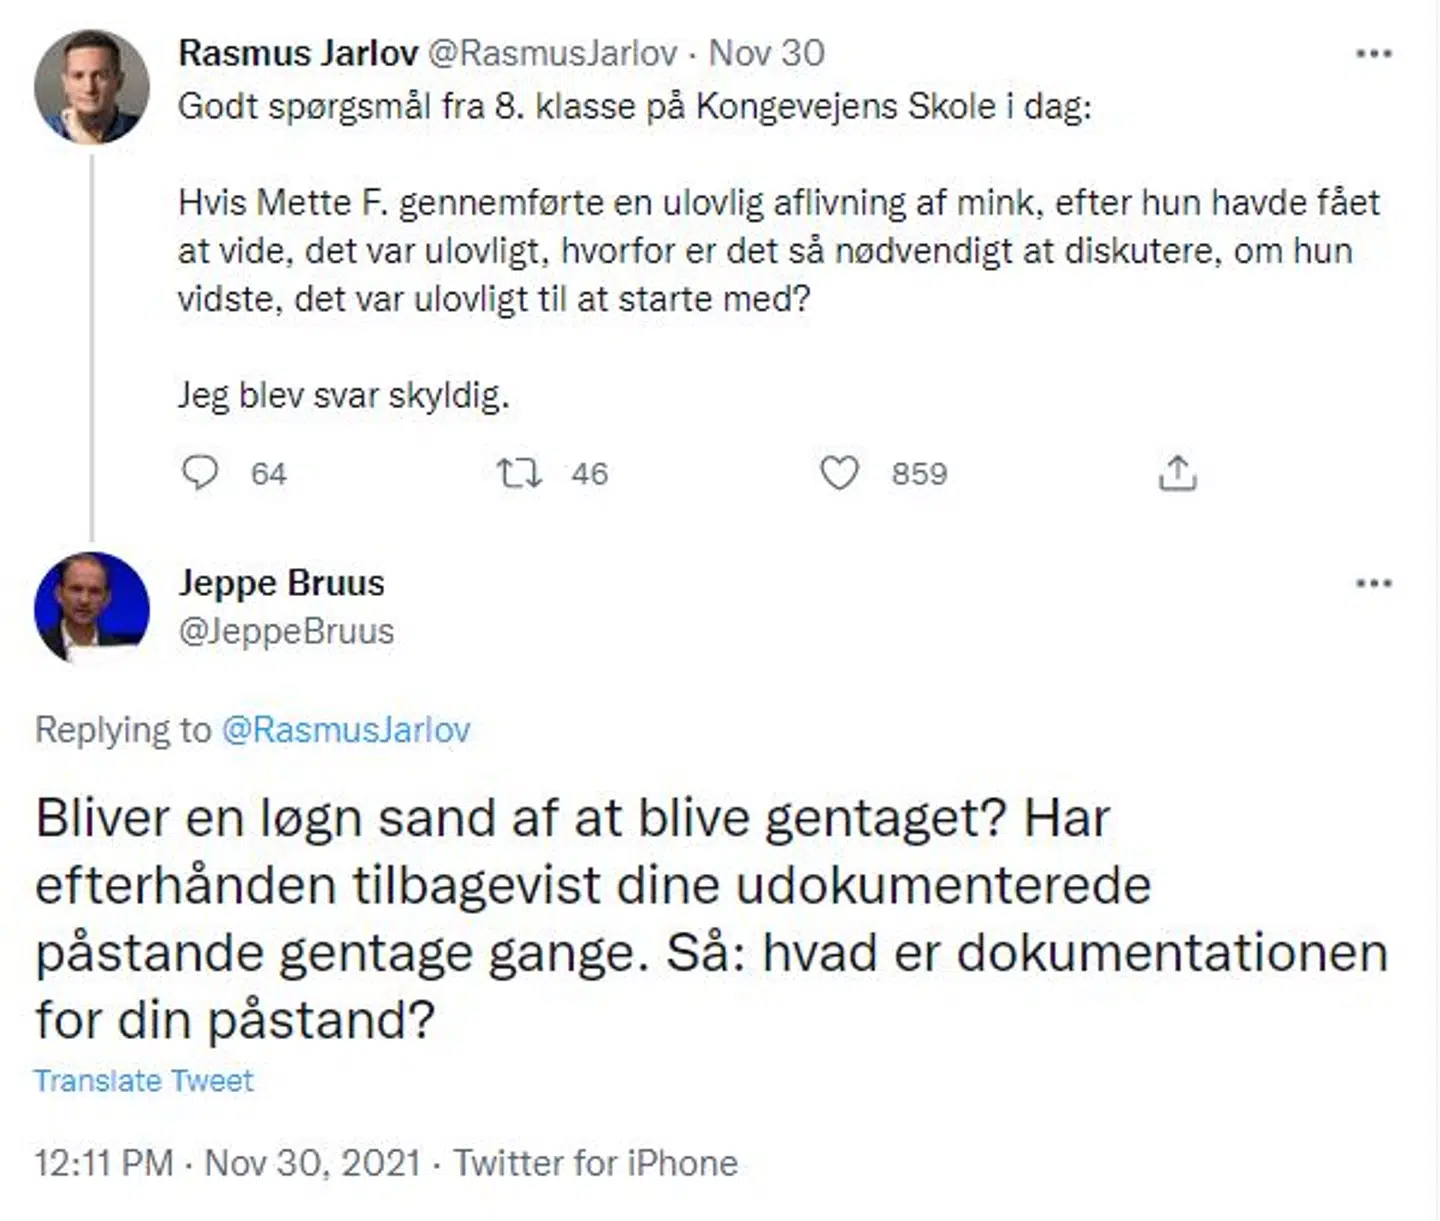Click the 46 retweet count
This screenshot has height=1221, width=1440.
point(588,474)
